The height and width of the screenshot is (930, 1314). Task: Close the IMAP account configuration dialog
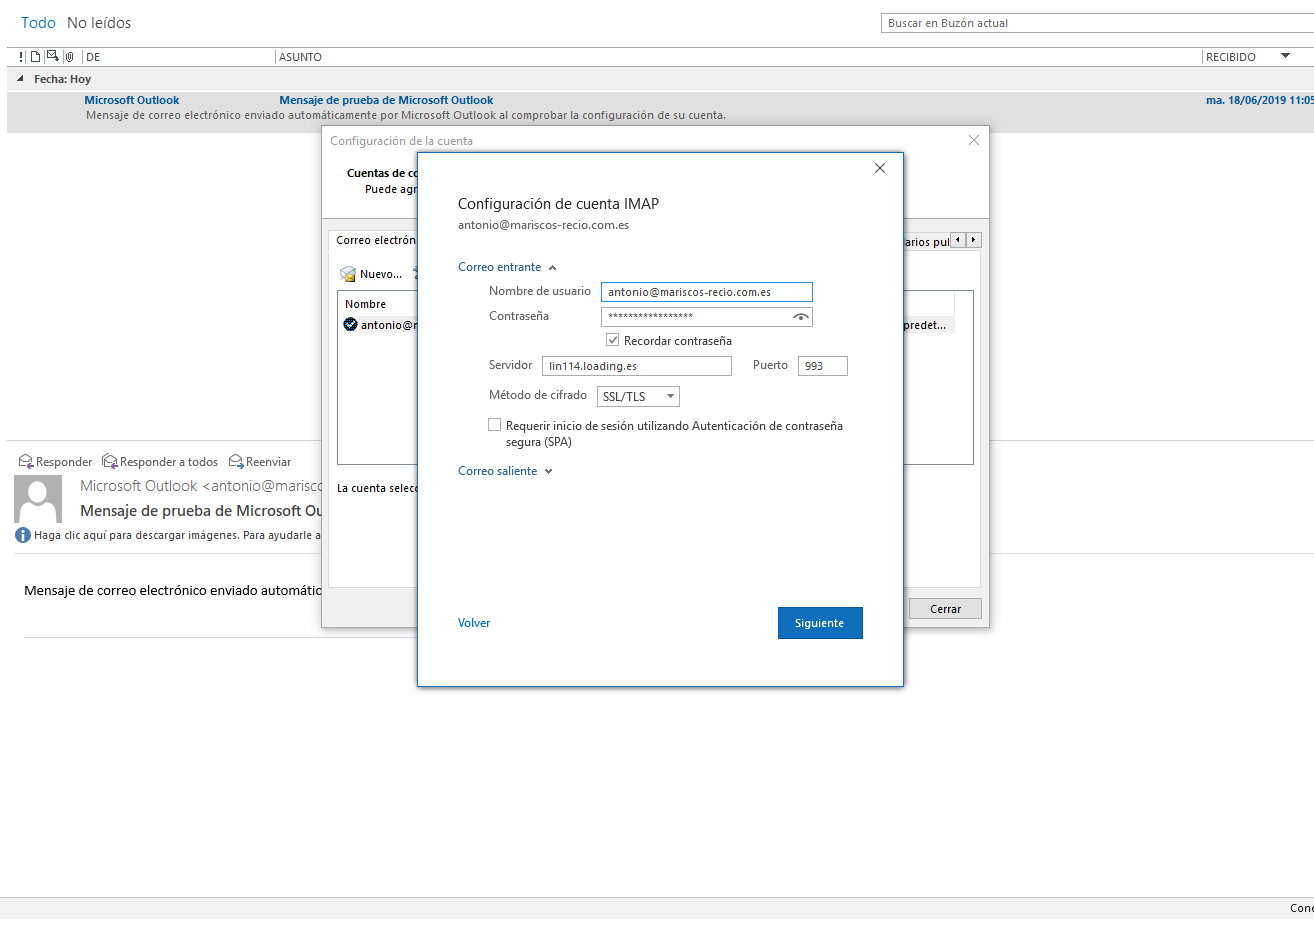[880, 168]
